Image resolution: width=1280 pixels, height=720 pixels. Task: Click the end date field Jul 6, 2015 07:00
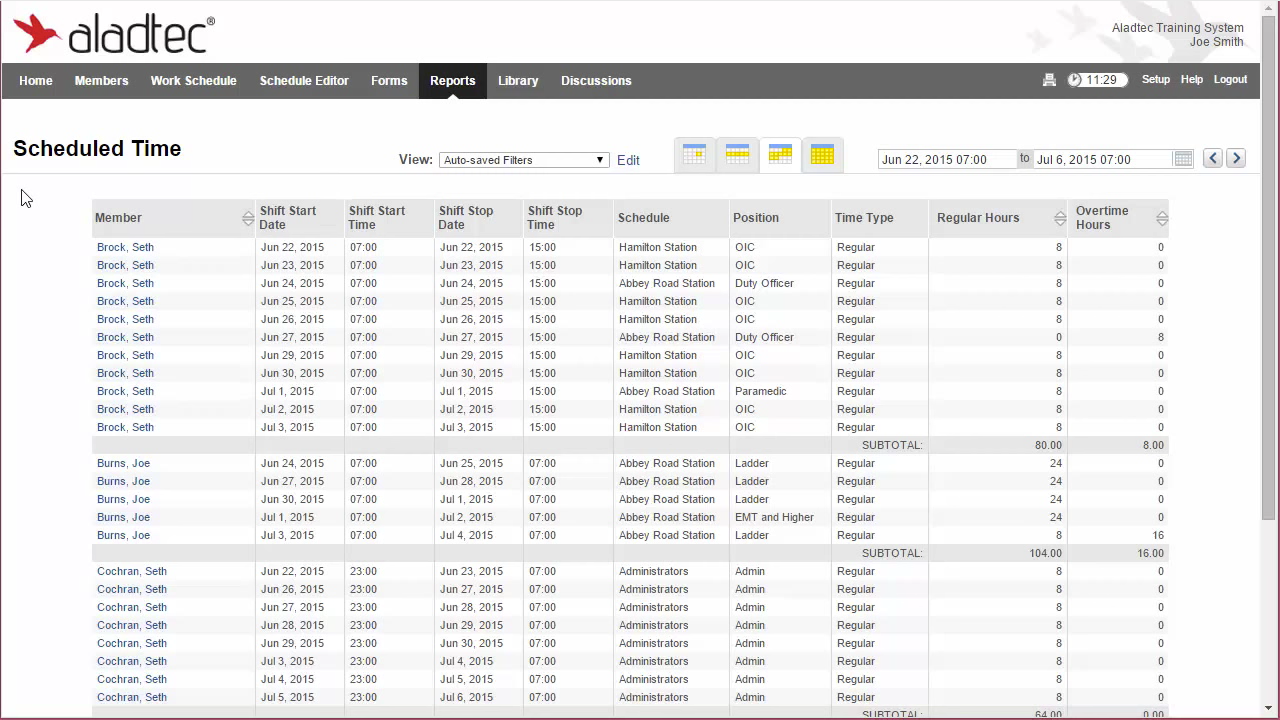tap(1103, 159)
